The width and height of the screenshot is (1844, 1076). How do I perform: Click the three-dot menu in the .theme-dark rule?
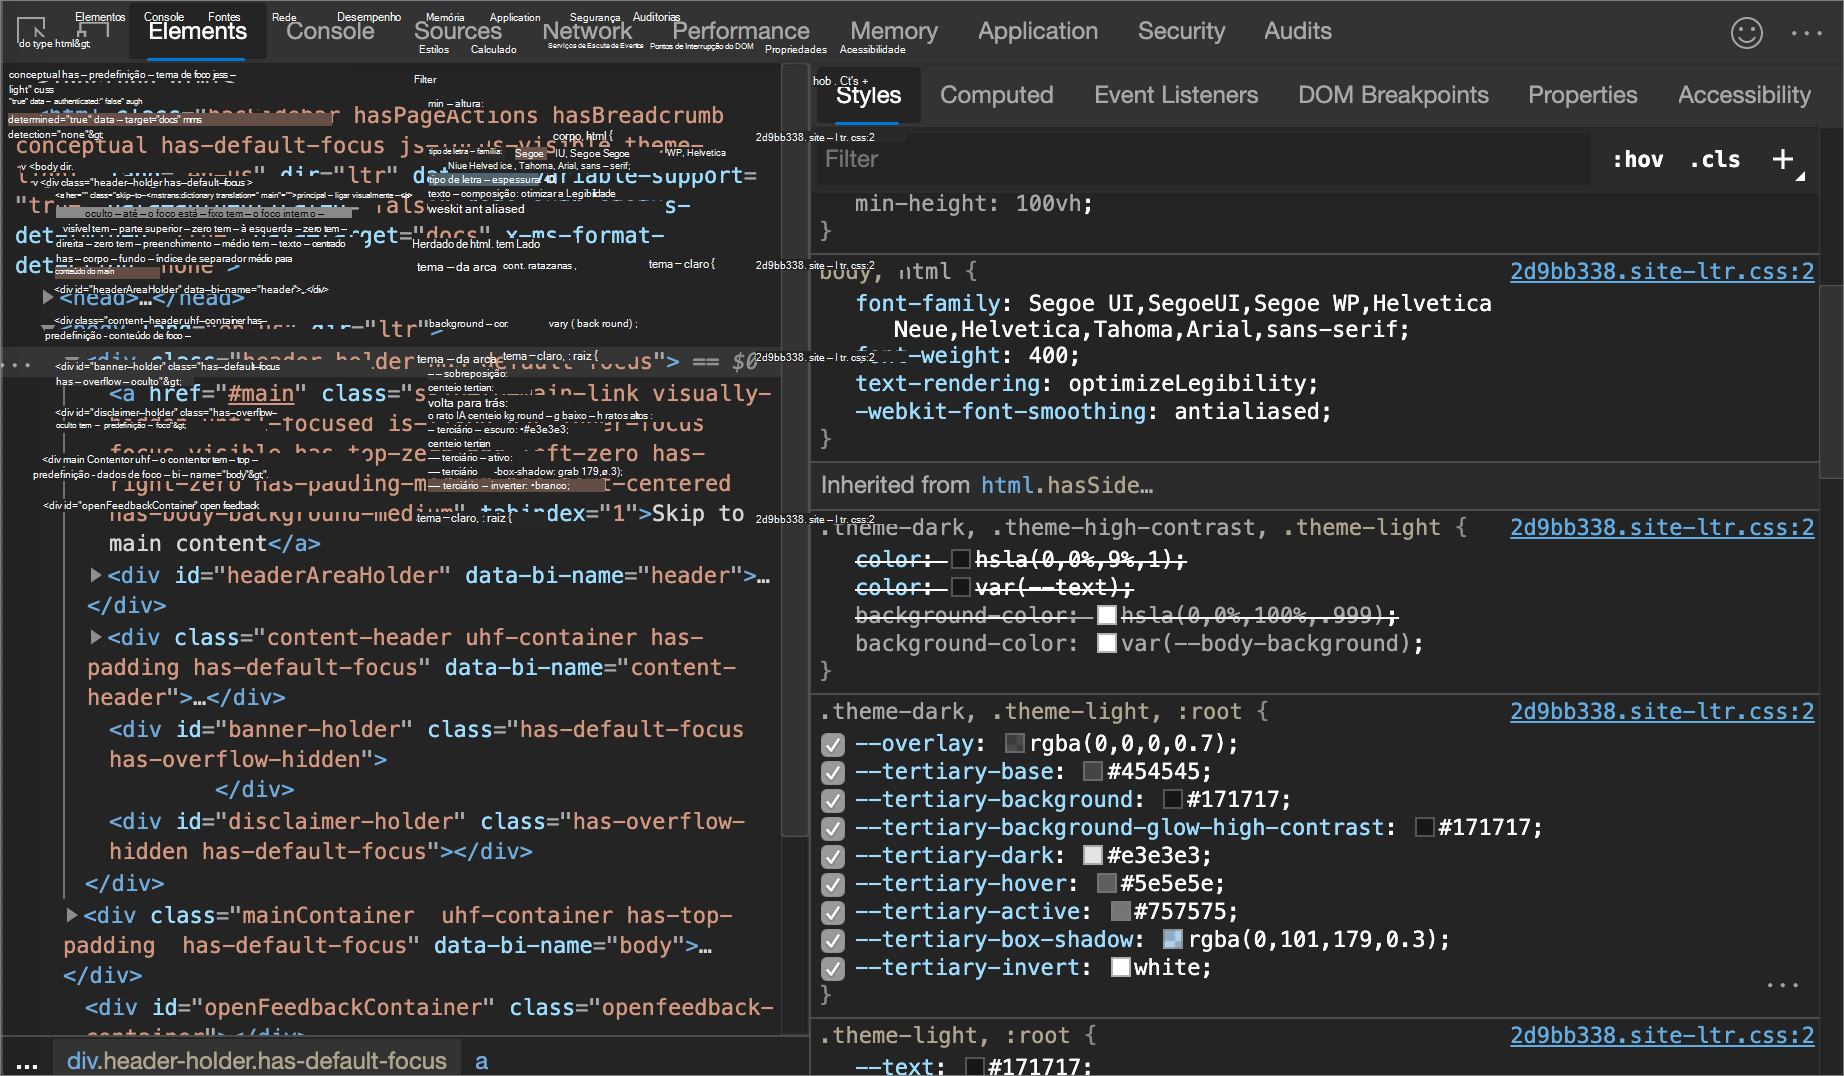click(x=1782, y=985)
